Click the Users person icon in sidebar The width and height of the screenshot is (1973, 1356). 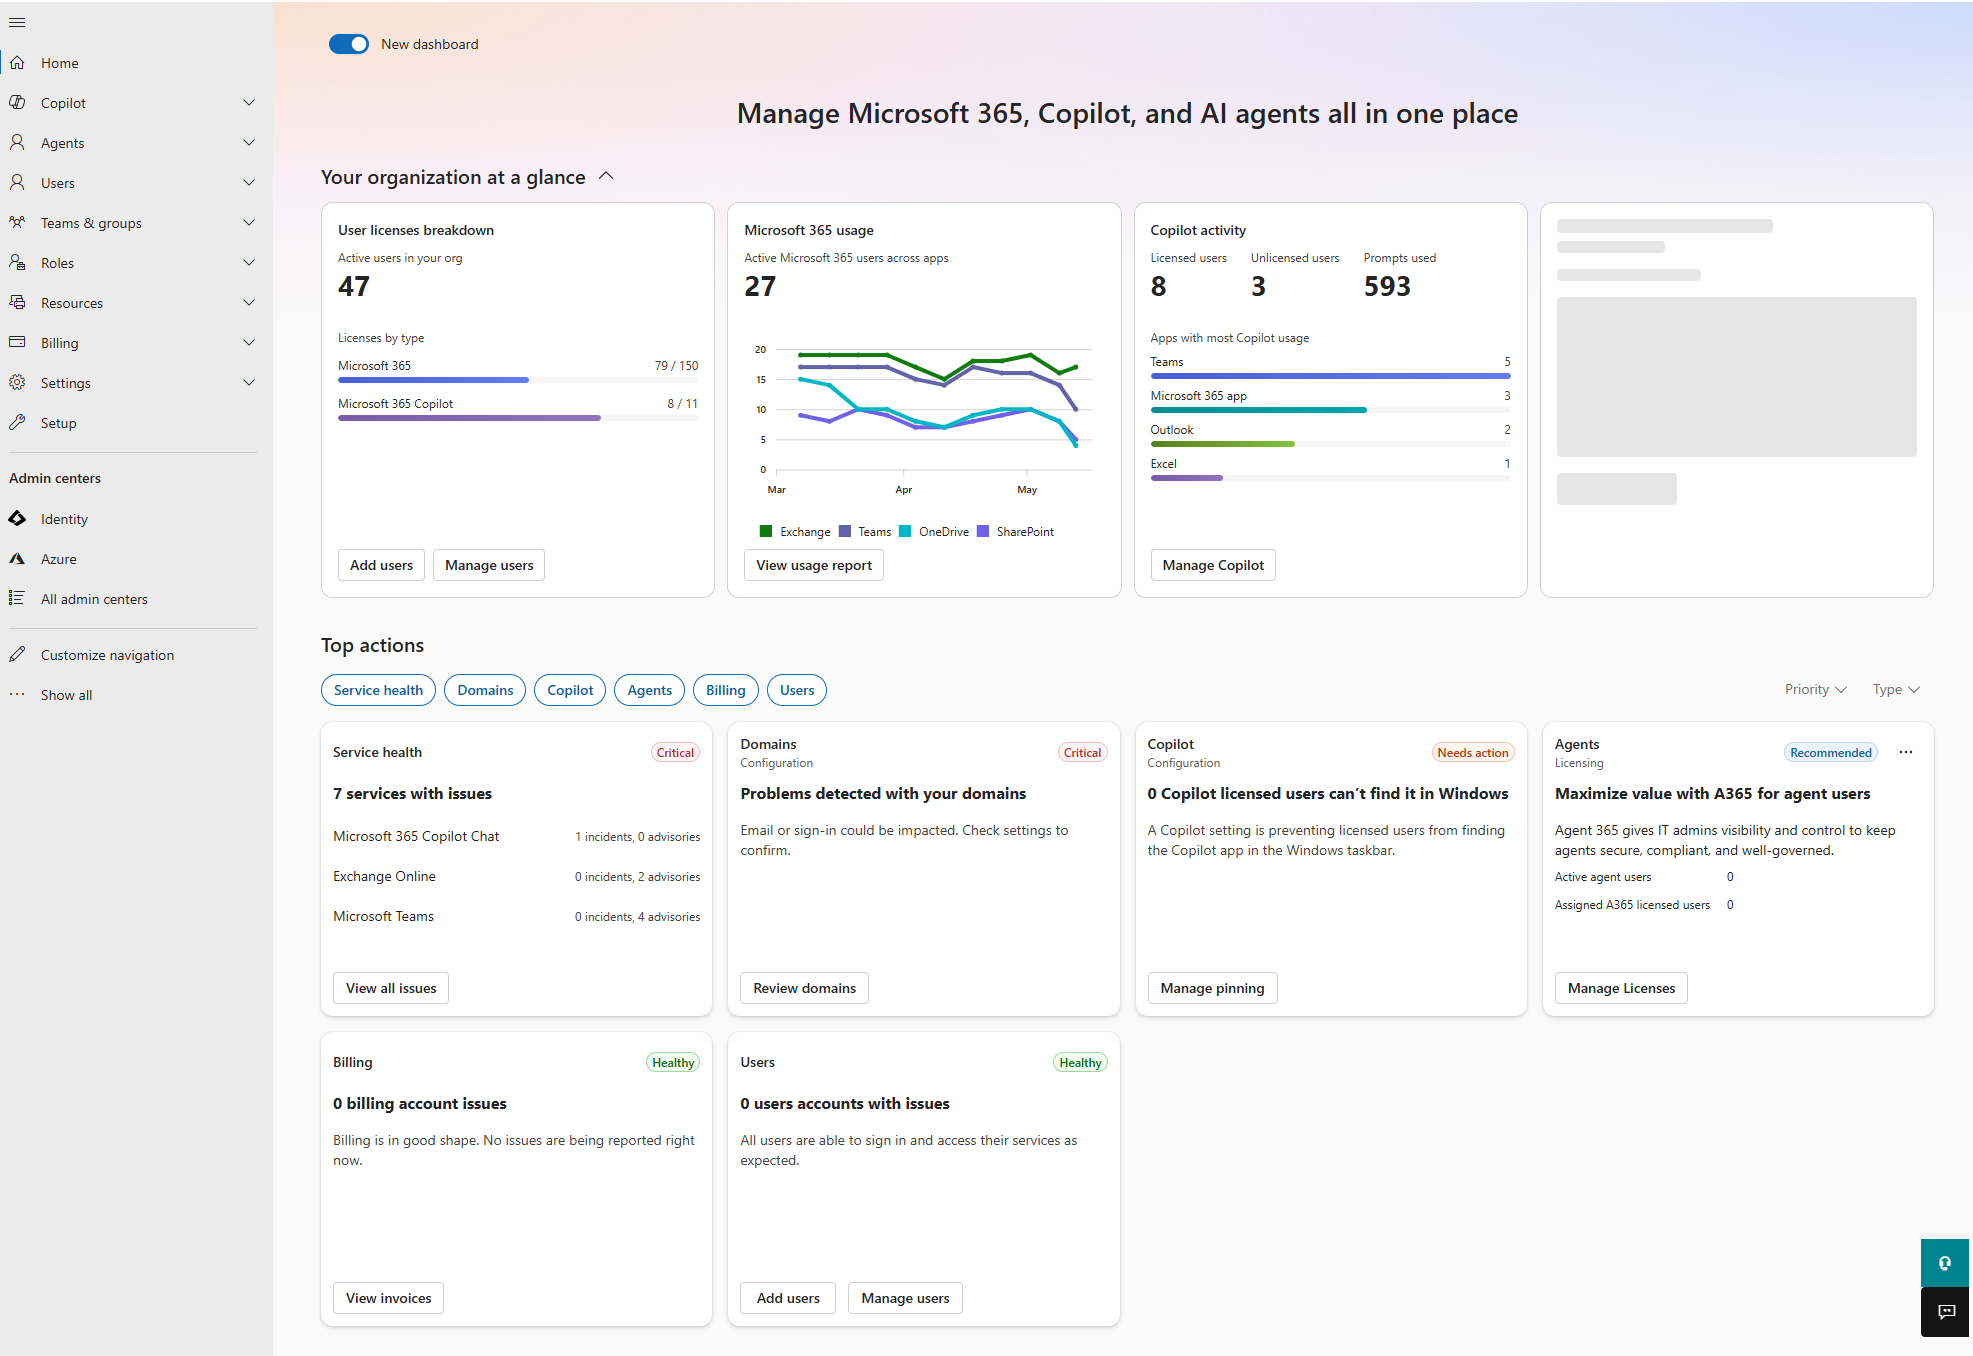coord(17,183)
